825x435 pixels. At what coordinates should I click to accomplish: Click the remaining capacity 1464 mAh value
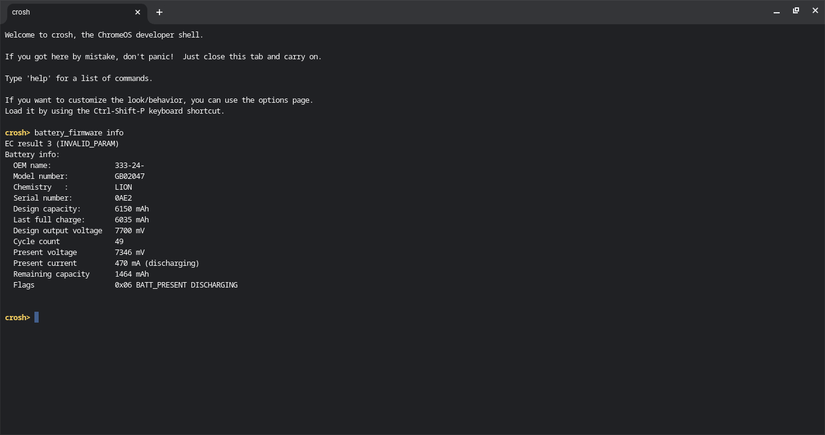click(132, 274)
